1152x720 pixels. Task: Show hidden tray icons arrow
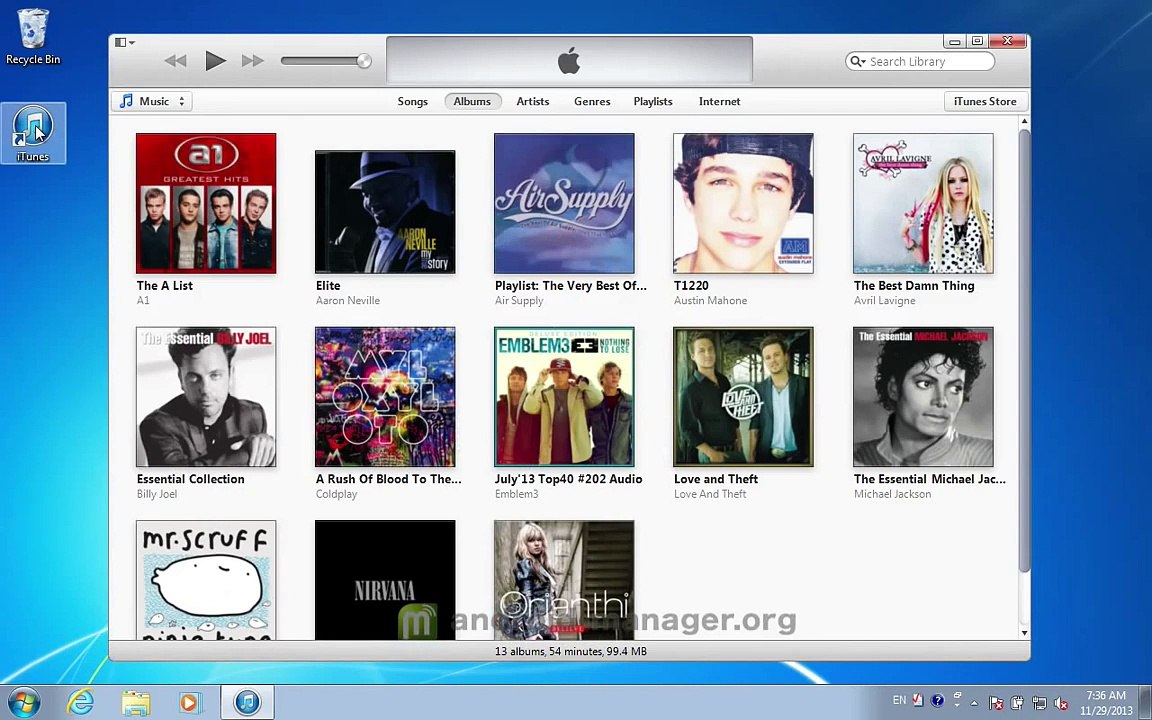(x=974, y=703)
